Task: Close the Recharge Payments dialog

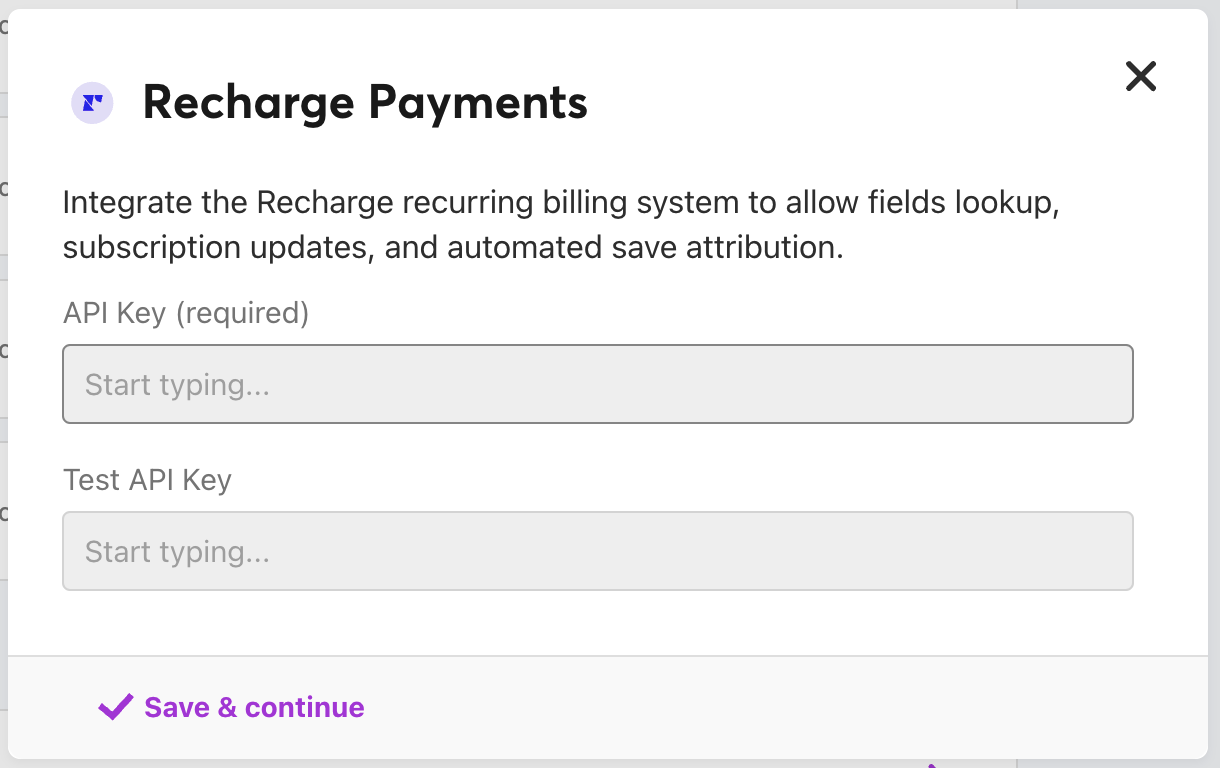Action: pyautogui.click(x=1140, y=76)
